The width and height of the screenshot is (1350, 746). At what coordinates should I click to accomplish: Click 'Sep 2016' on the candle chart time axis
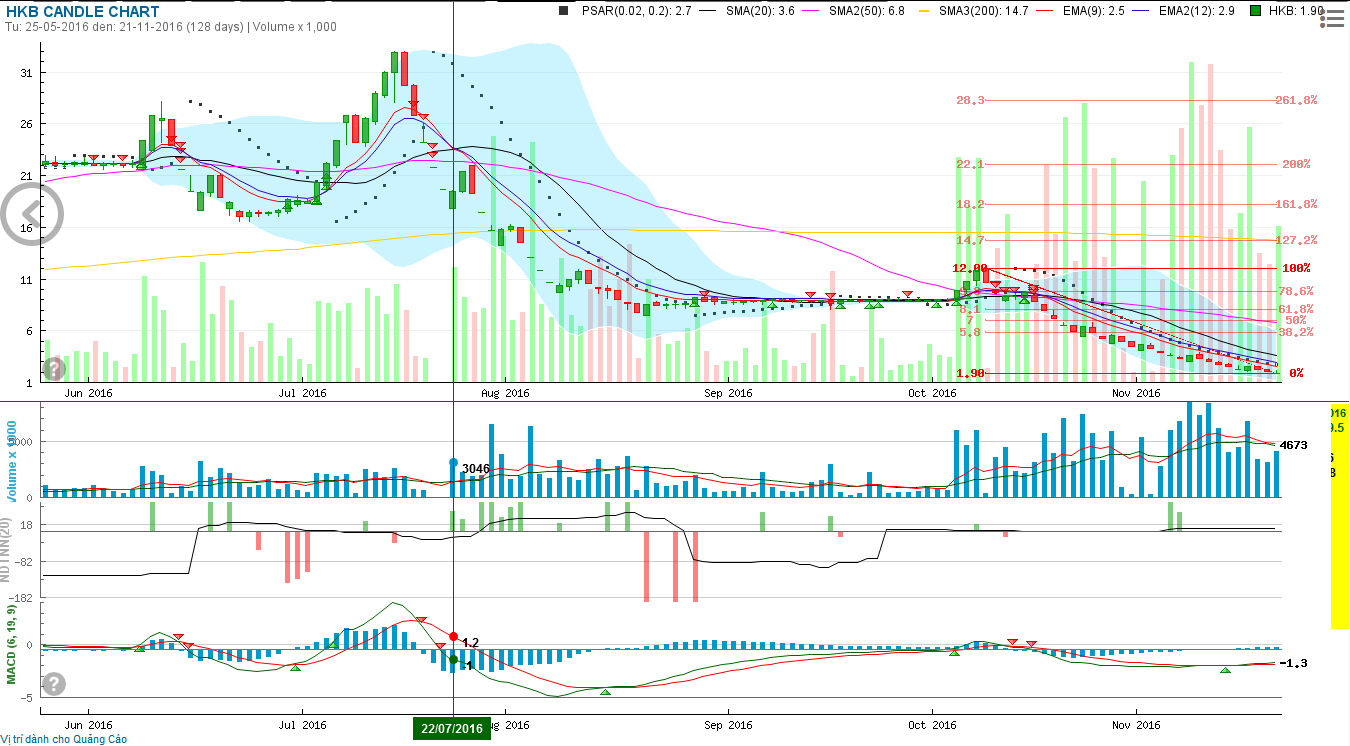click(x=728, y=393)
